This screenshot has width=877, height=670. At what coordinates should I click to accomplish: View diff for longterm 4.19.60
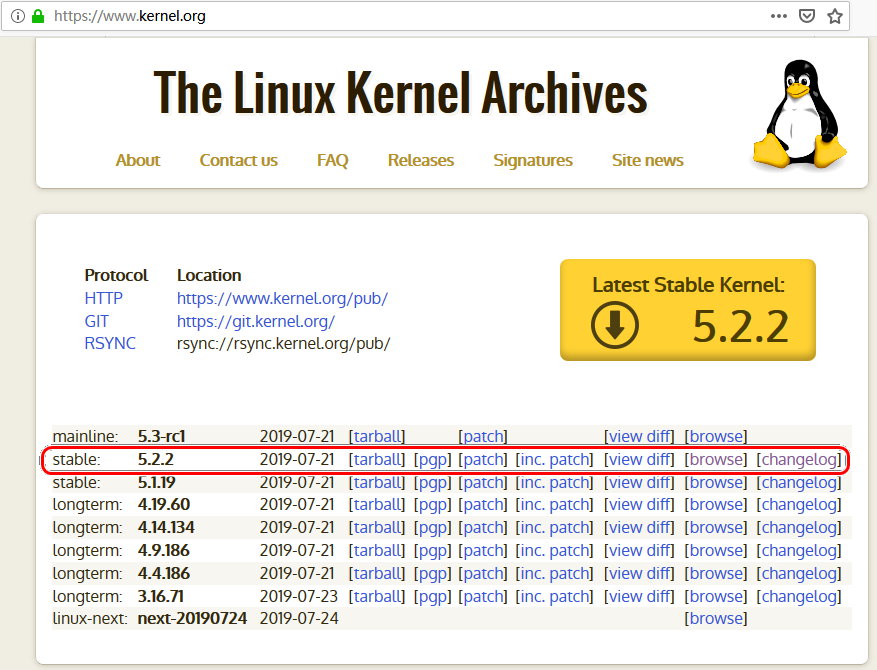pos(639,504)
